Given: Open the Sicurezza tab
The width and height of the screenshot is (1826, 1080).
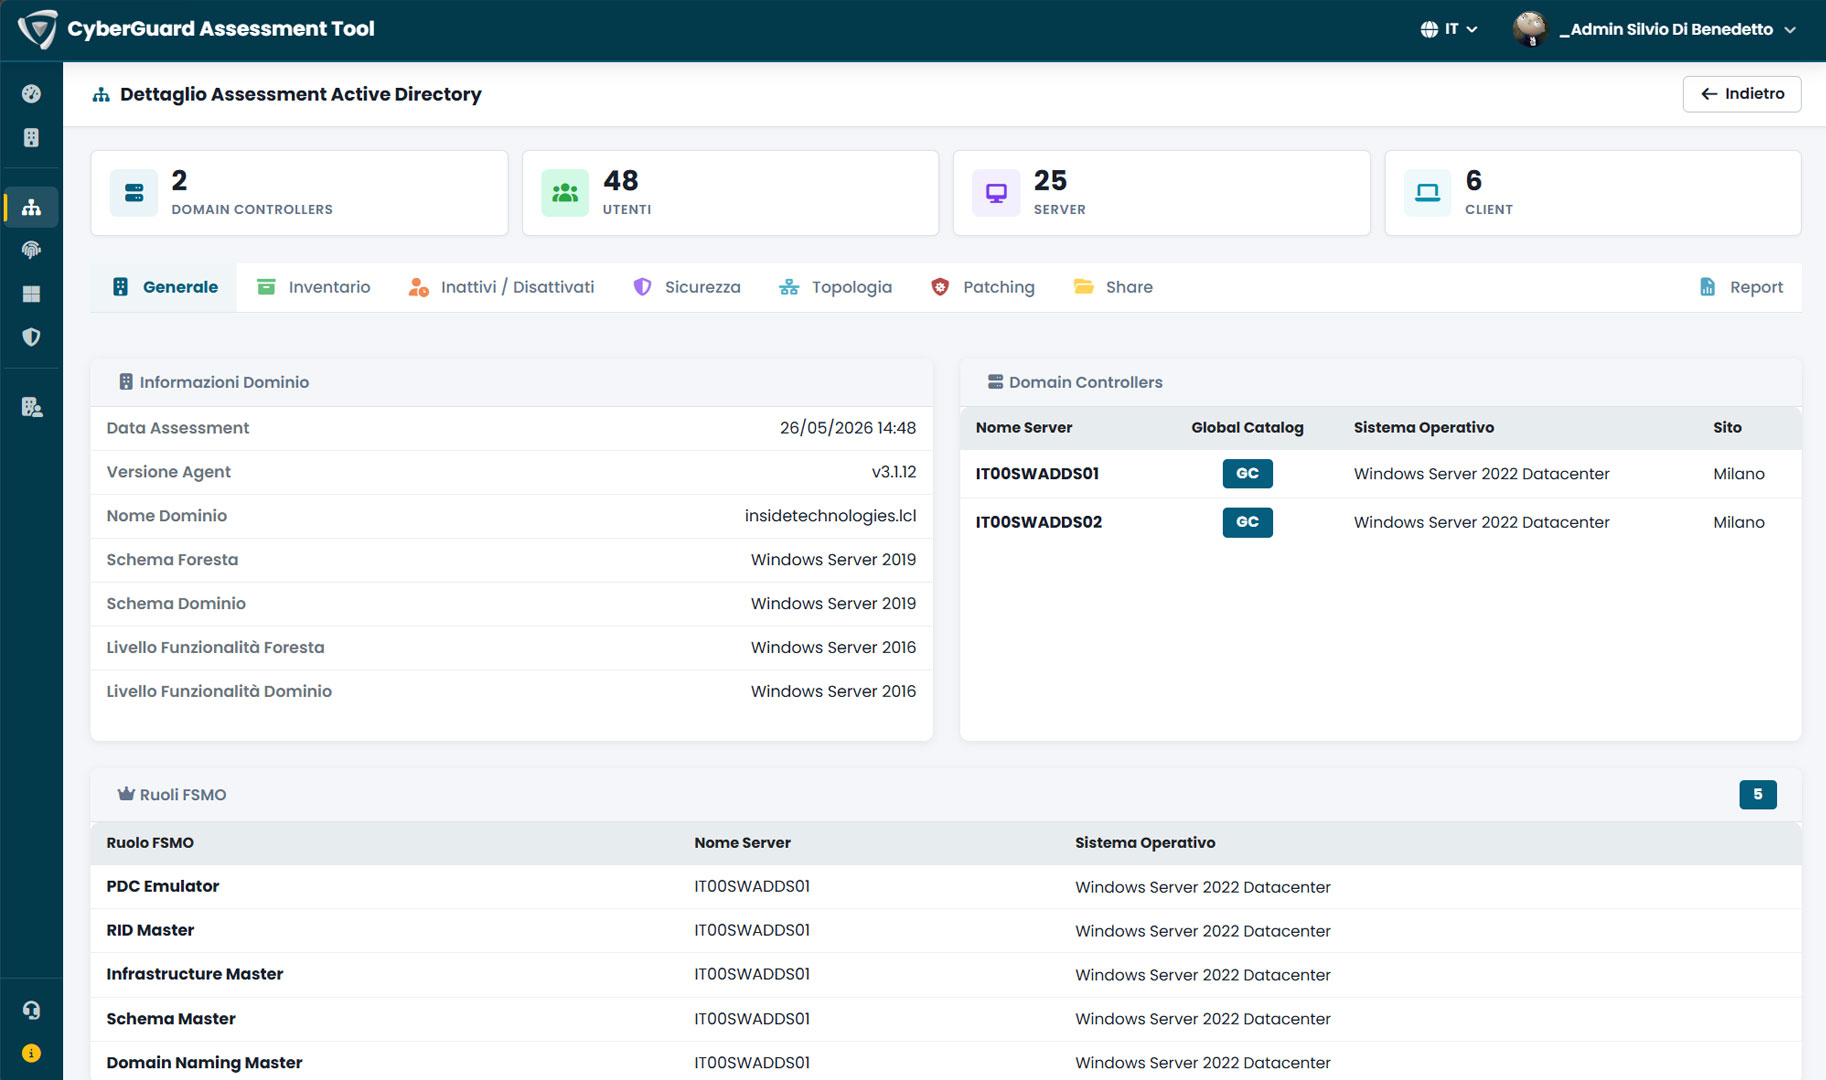Looking at the screenshot, I should click(x=687, y=287).
